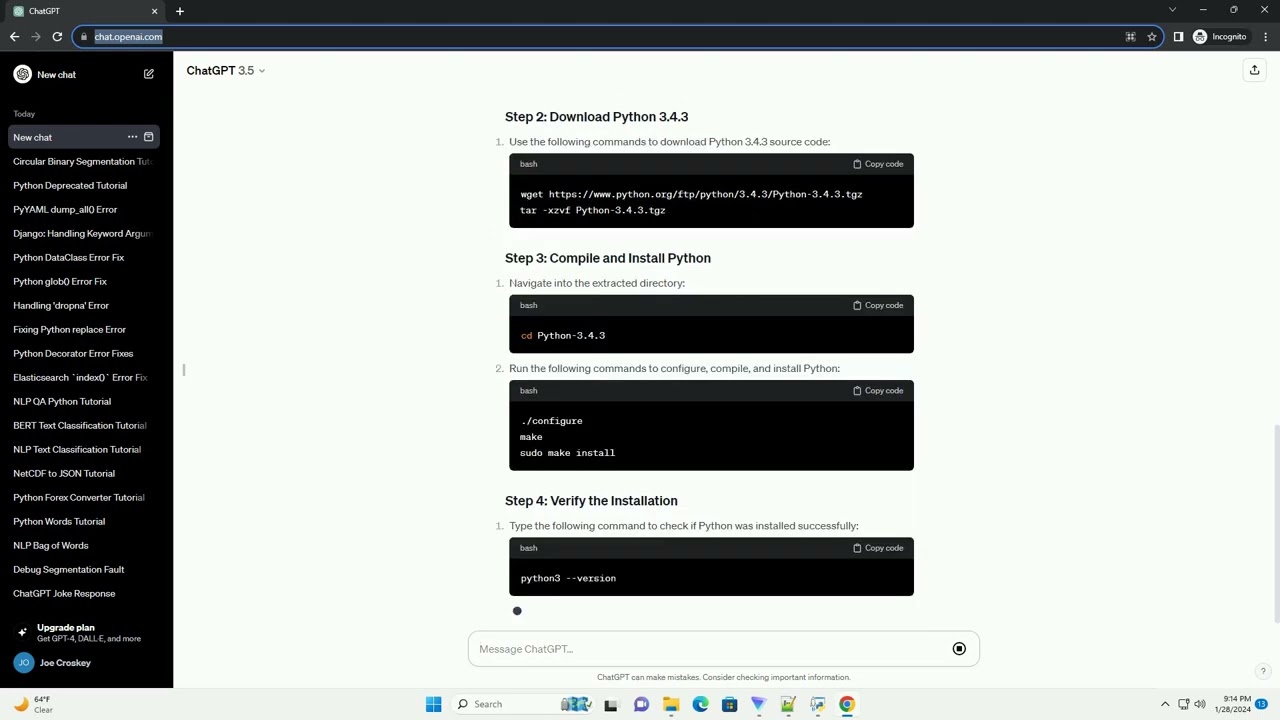Open File Explorer from taskbar
1280x720 pixels.
[x=671, y=704]
